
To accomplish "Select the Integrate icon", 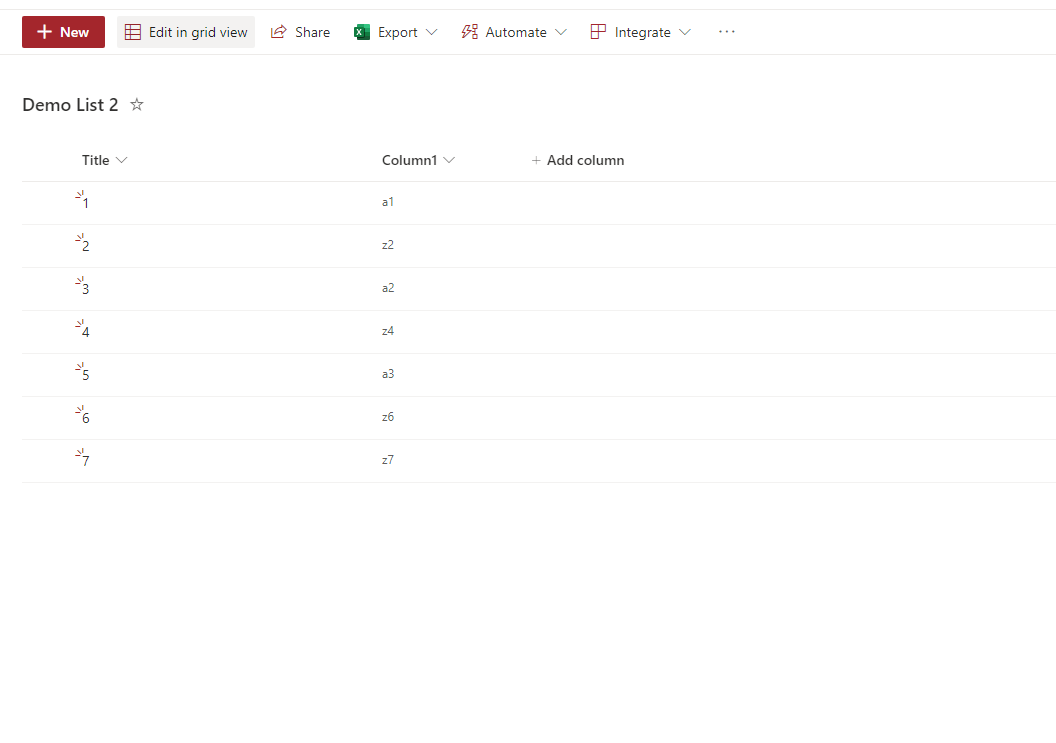I will pos(598,31).
